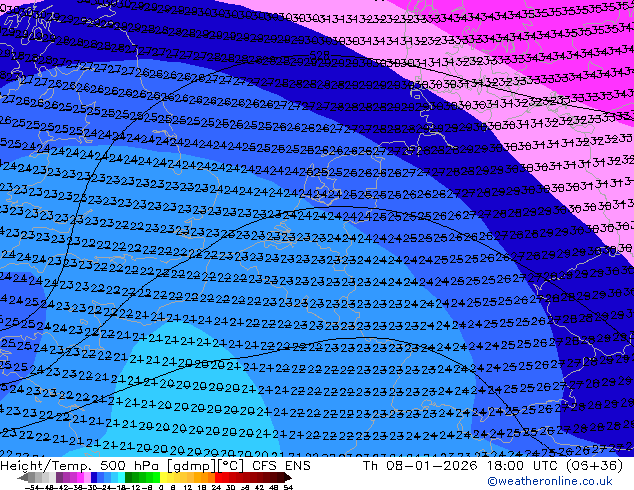Screen dimensions: 634x490
Task: Click the '500 hPa' level label
Action: click(x=130, y=466)
